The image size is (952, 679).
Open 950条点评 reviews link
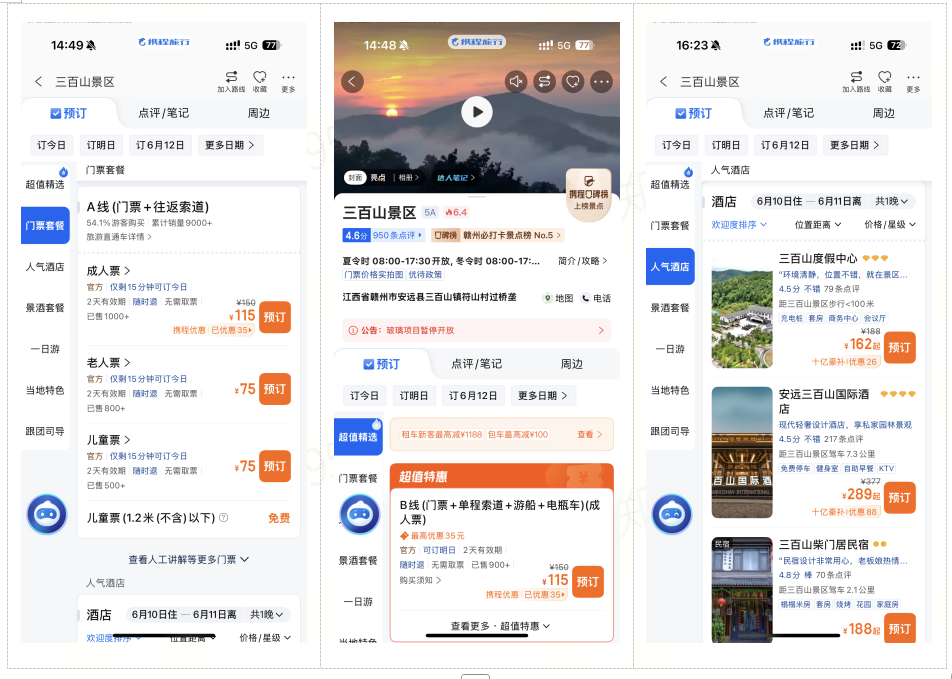397,235
